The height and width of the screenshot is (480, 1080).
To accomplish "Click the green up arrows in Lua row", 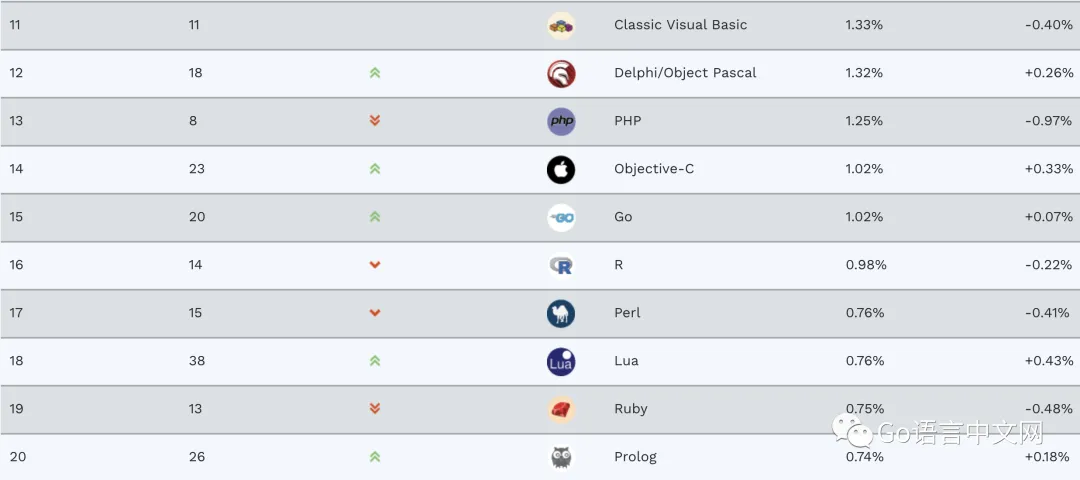I will [375, 361].
